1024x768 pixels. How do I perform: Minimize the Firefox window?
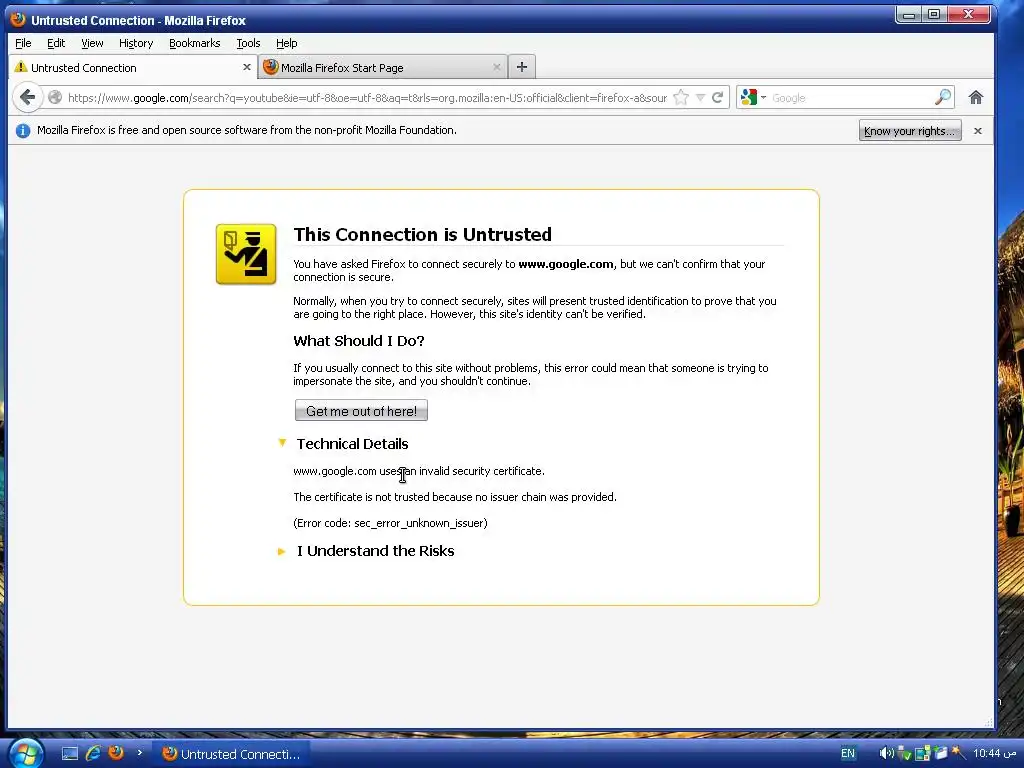[908, 14]
